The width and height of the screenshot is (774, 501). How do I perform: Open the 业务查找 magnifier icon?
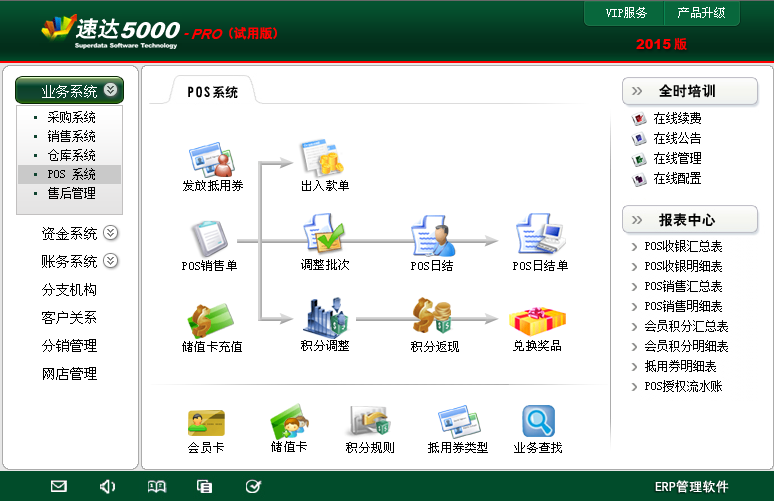pyautogui.click(x=539, y=421)
